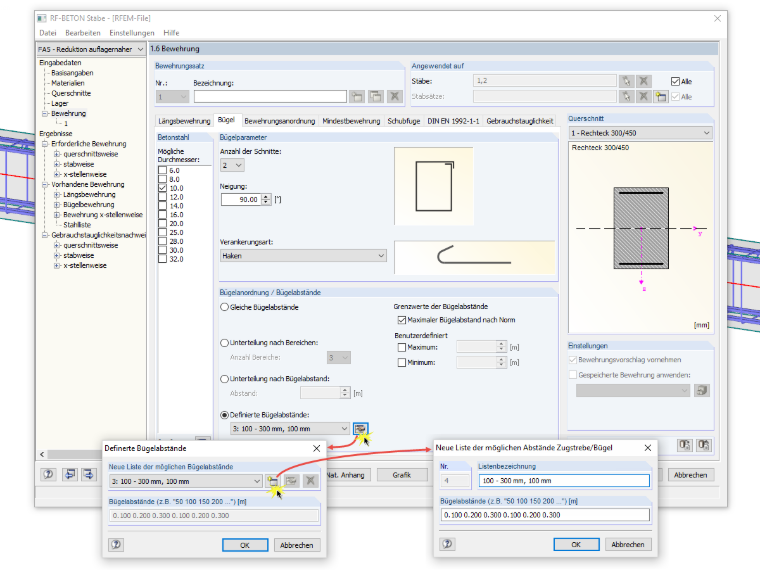This screenshot has height=570, width=760.
Task: Open the Einstellungen menu
Action: 132,33
